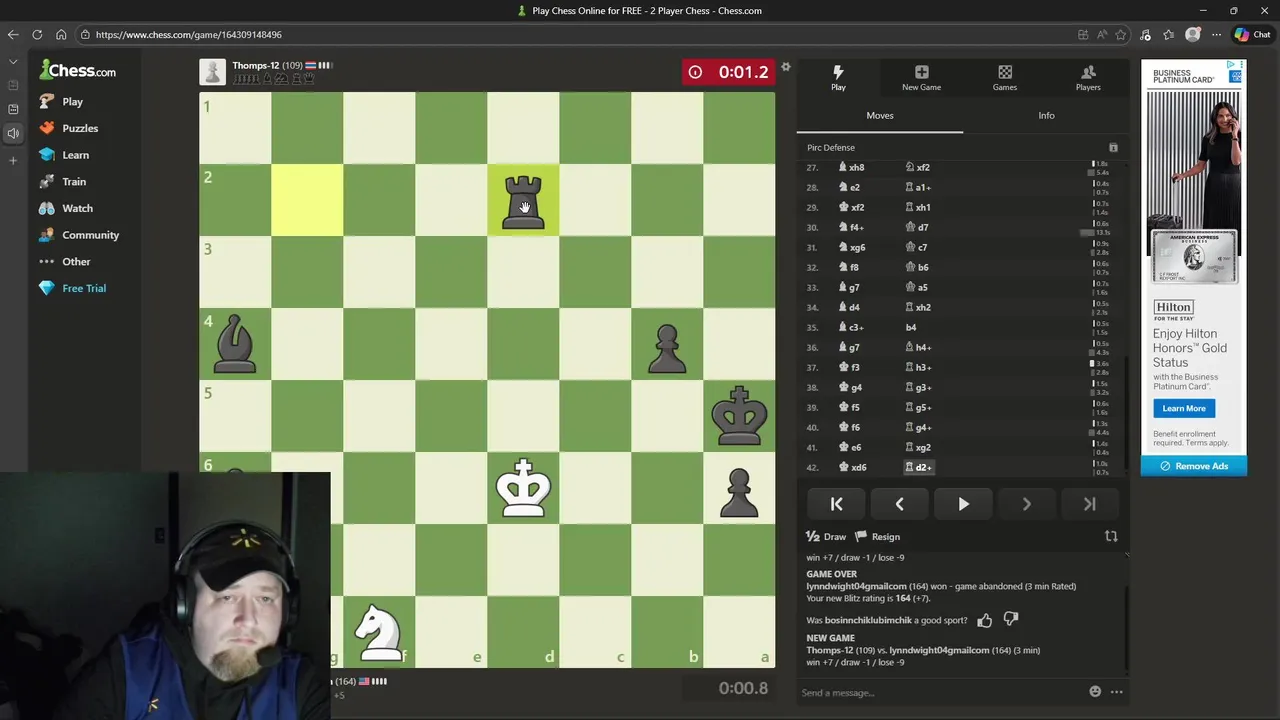Viewport: 1280px width, 720px height.
Task: Open Thomps-12 player profile name
Action: [256, 66]
